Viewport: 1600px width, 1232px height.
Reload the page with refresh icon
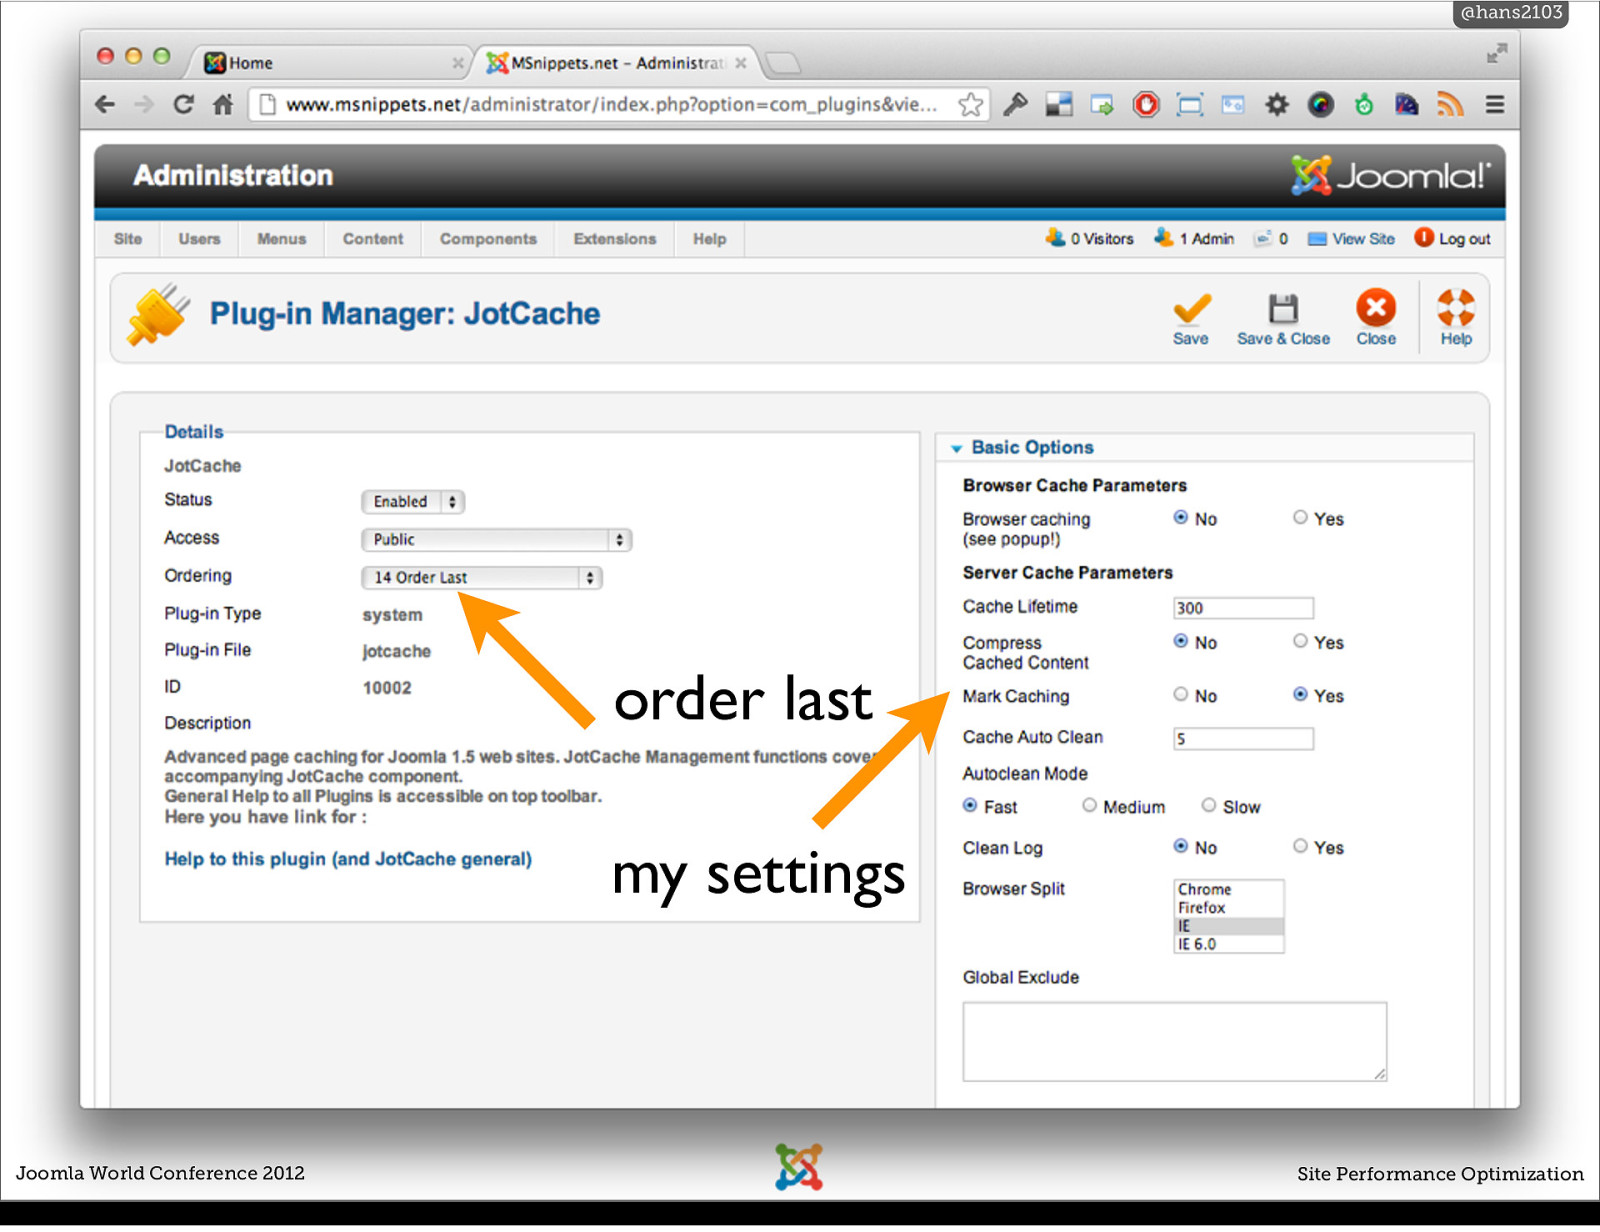click(x=183, y=104)
